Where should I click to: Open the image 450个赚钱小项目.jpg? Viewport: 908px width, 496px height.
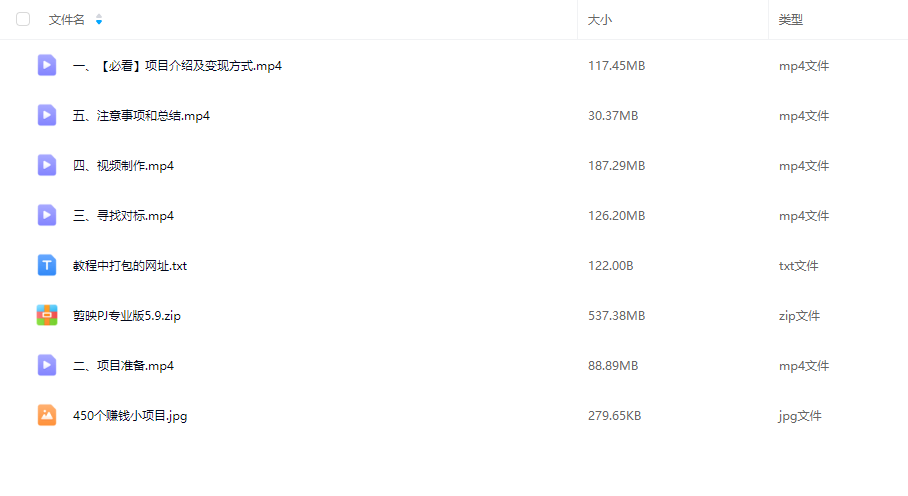130,416
